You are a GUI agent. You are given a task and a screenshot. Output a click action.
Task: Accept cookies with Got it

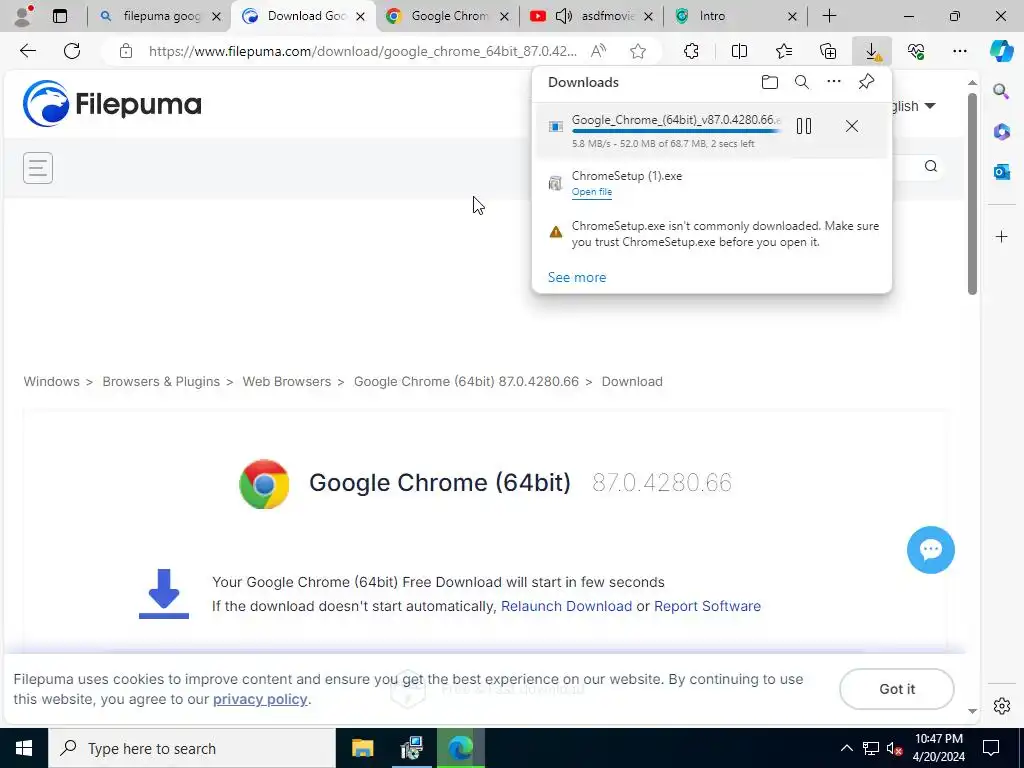(x=897, y=689)
